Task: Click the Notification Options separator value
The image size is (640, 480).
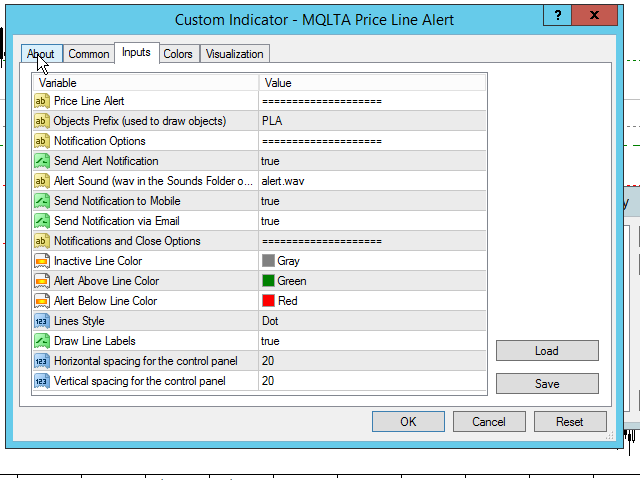Action: 322,141
